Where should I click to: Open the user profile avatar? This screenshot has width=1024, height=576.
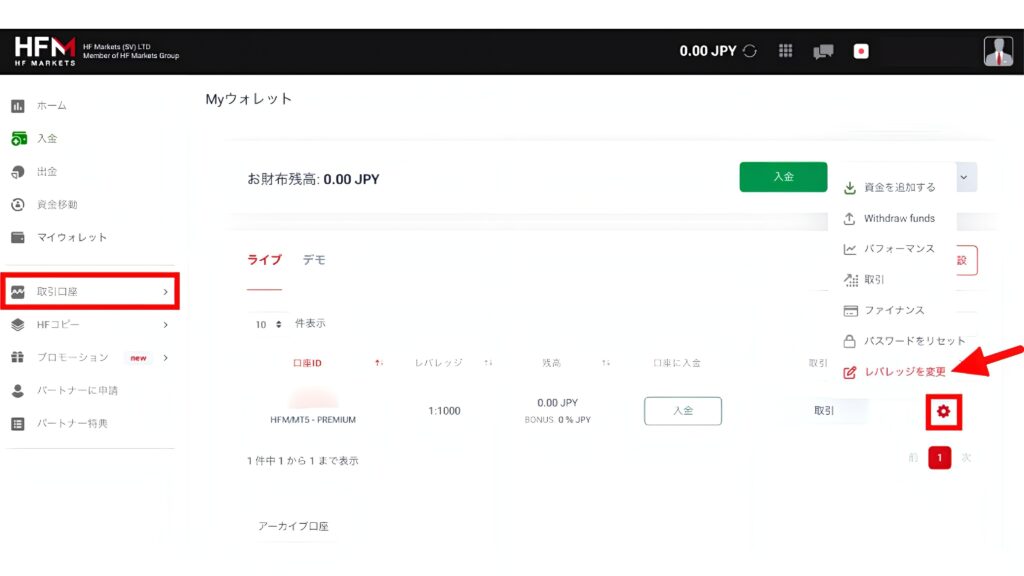pos(997,51)
